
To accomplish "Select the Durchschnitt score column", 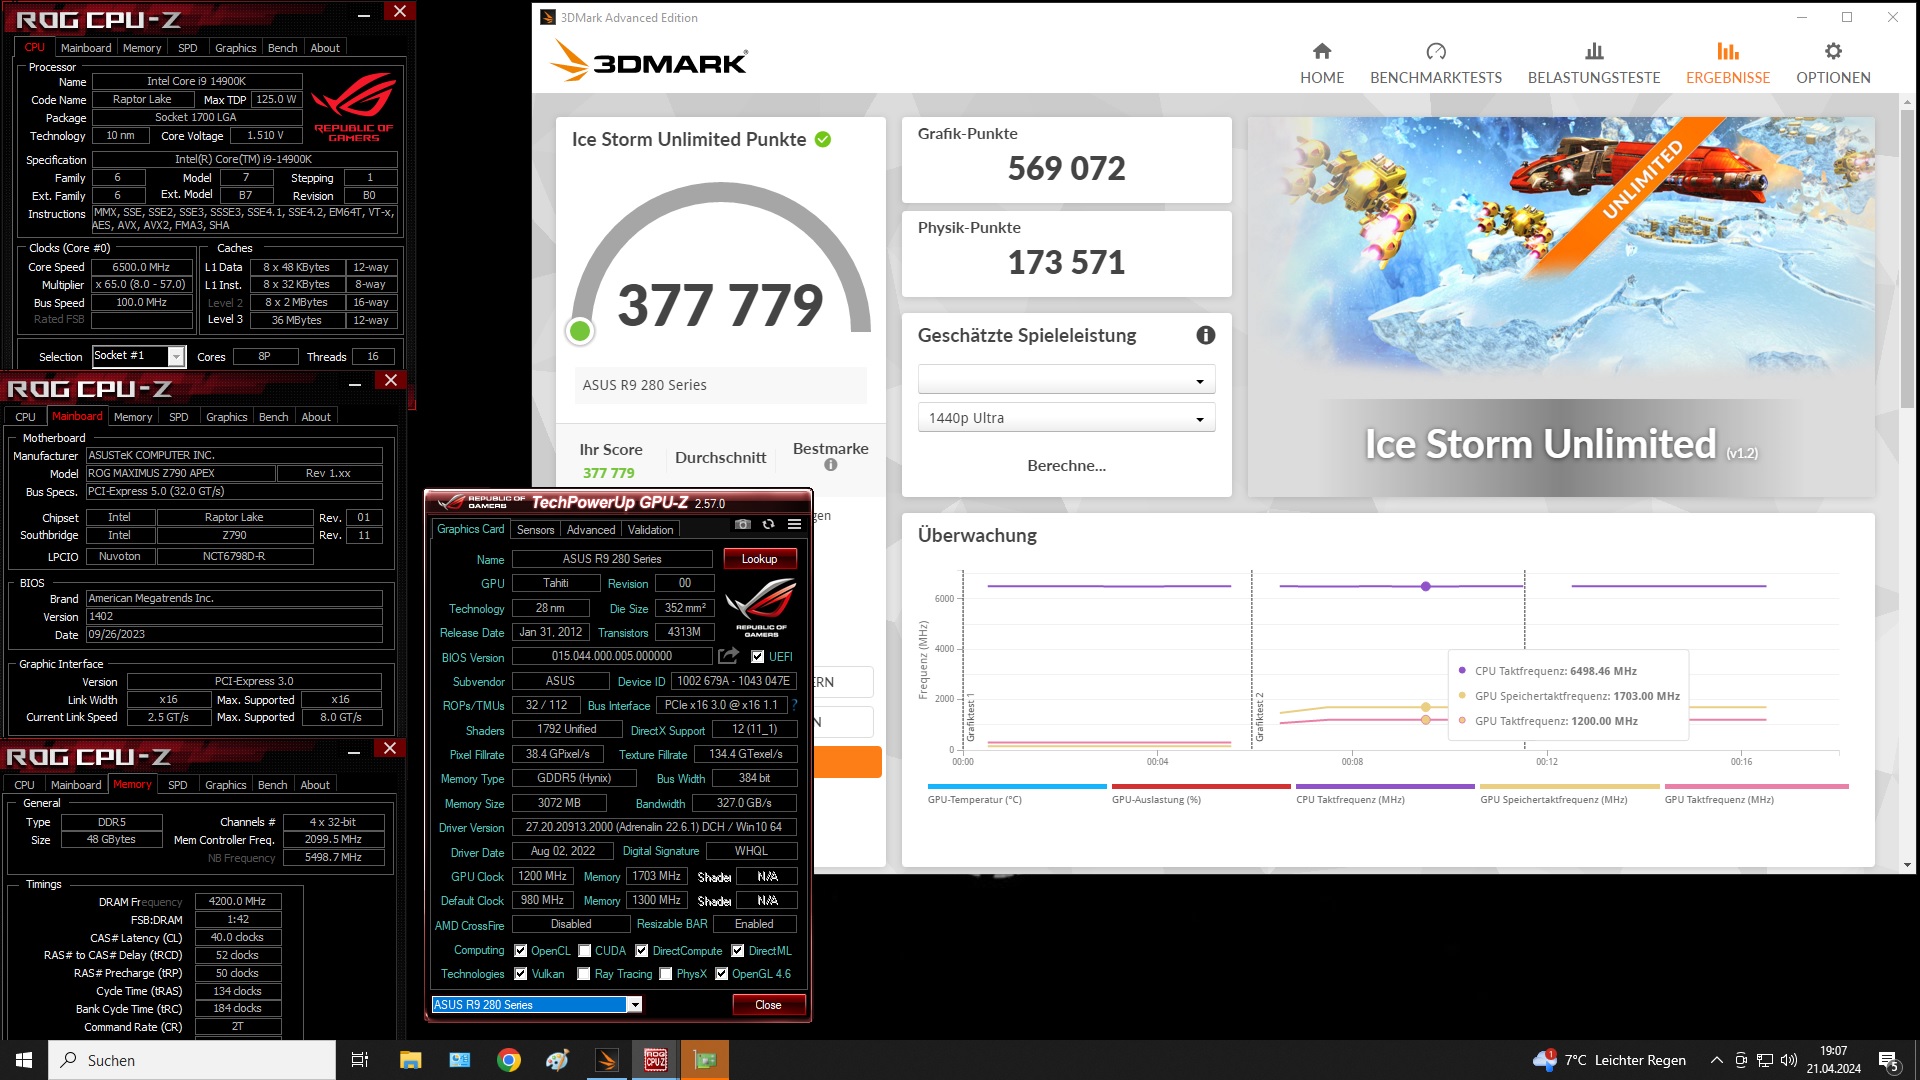I will click(720, 457).
